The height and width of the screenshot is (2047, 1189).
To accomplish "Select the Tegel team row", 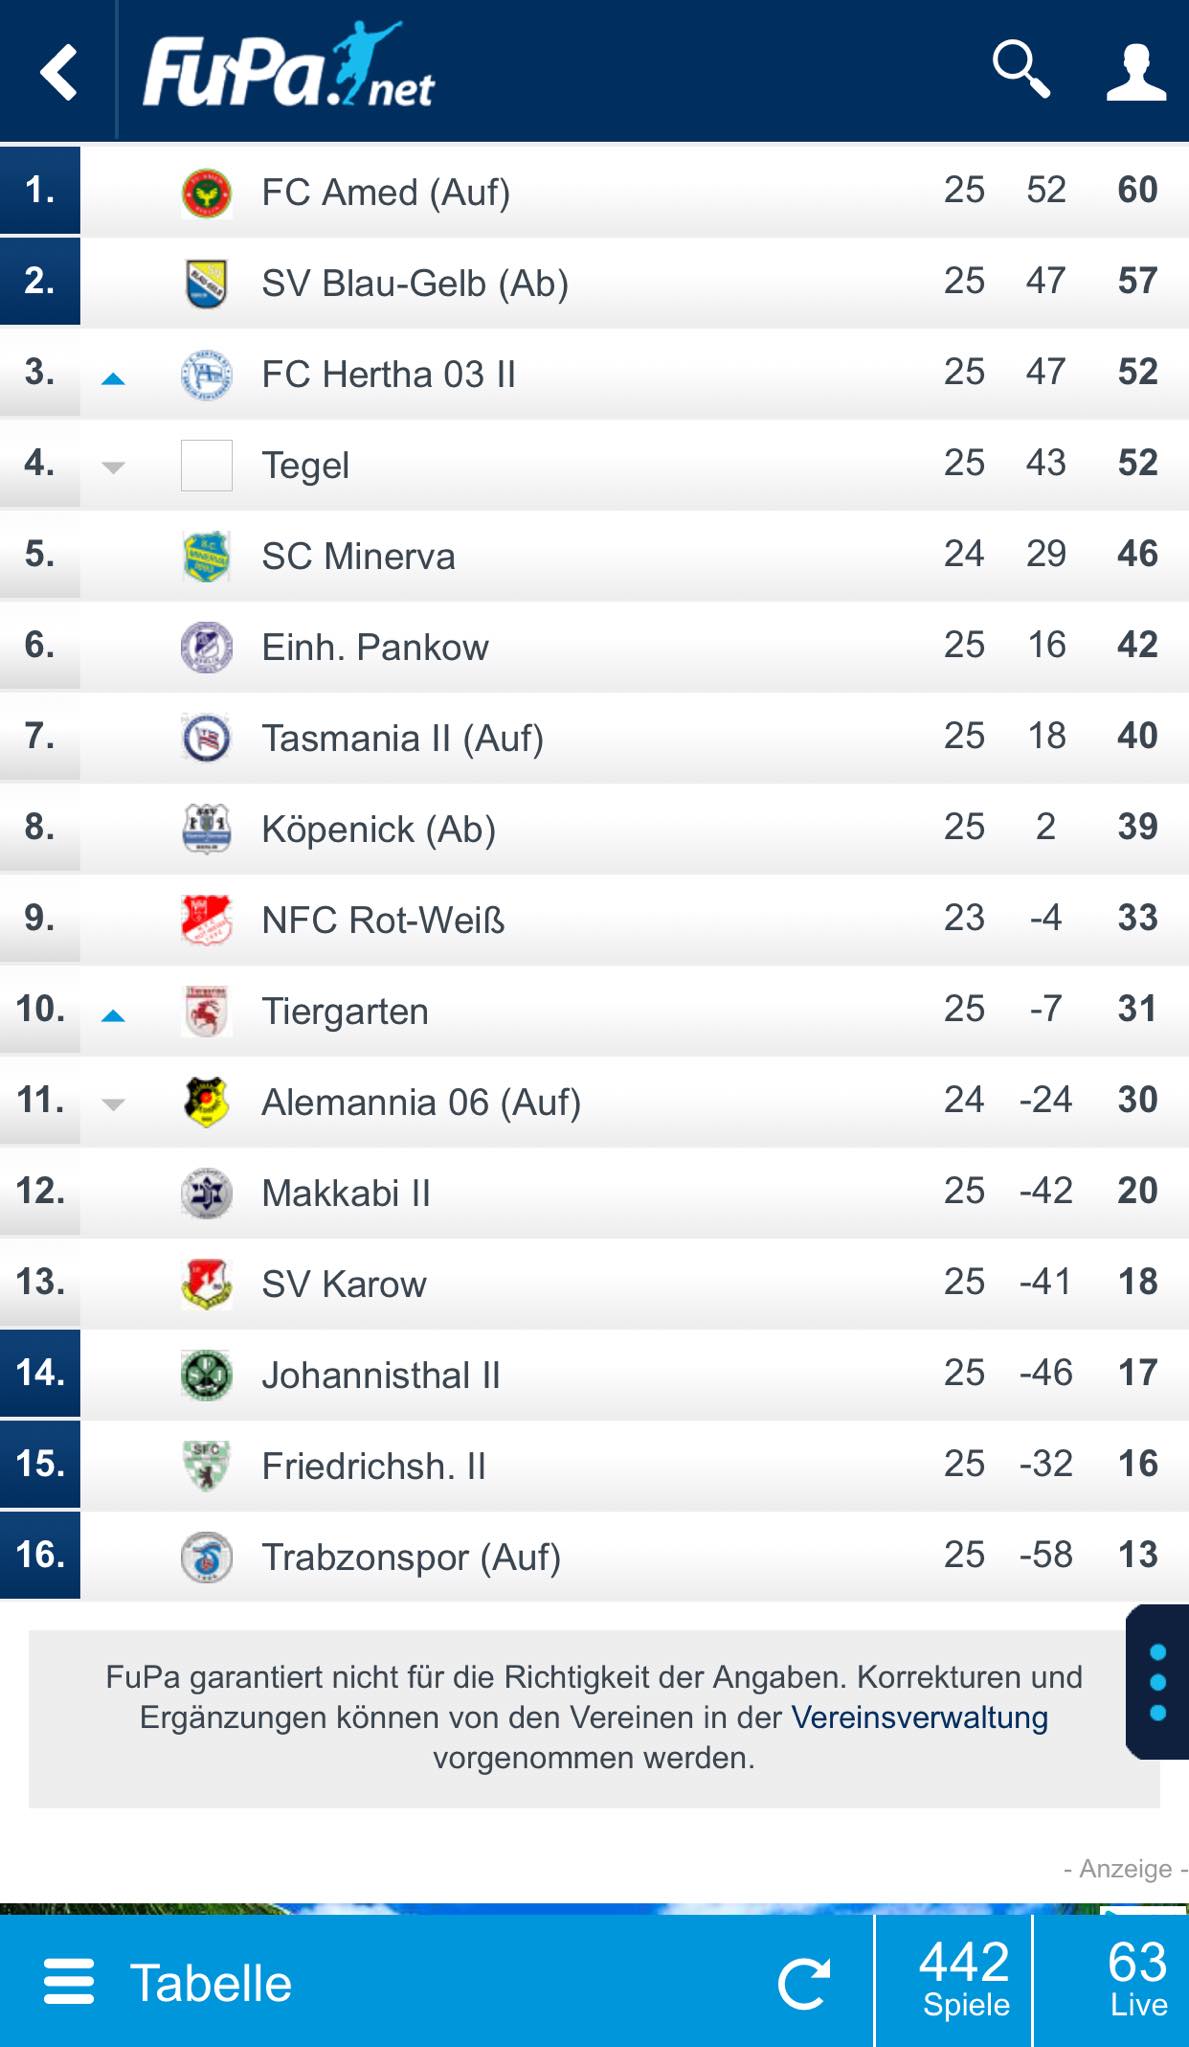I will [594, 465].
